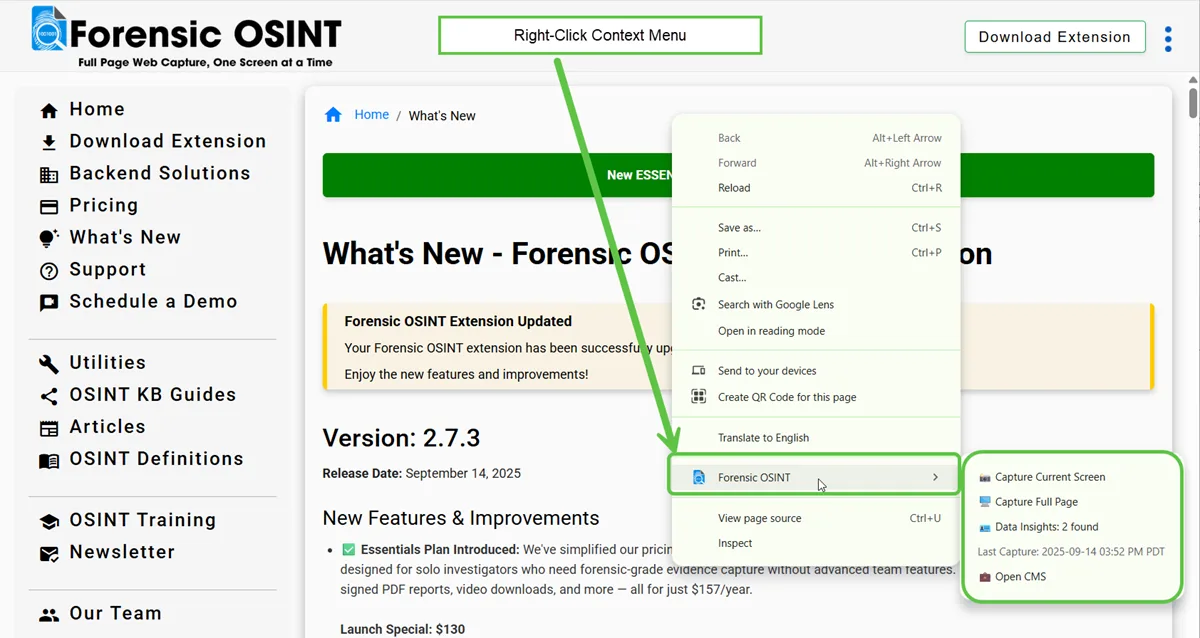Click the Forensic OSINT logo
This screenshot has width=1200, height=638.
tap(186, 37)
